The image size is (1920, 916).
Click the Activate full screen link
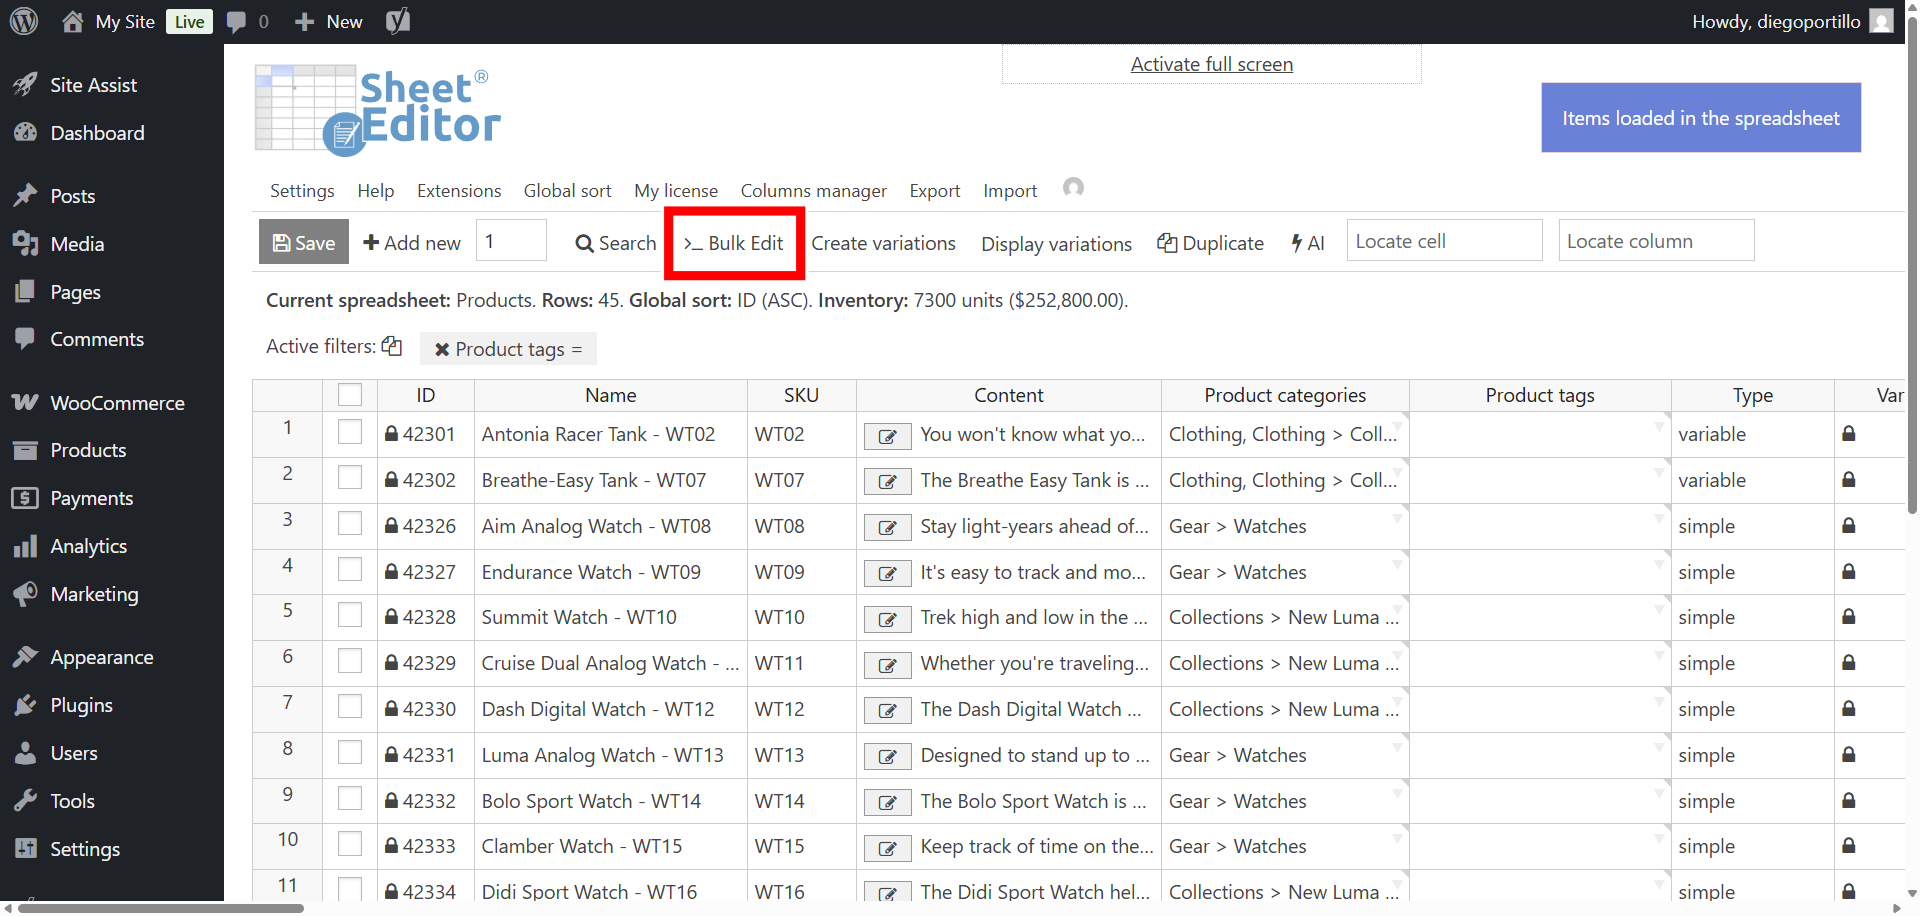[x=1211, y=64]
